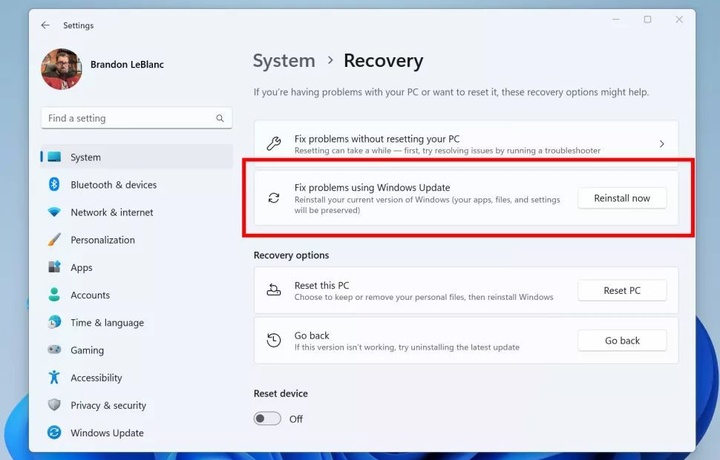This screenshot has height=460, width=720.
Task: Click the Accessibility figure icon
Action: pos(54,377)
